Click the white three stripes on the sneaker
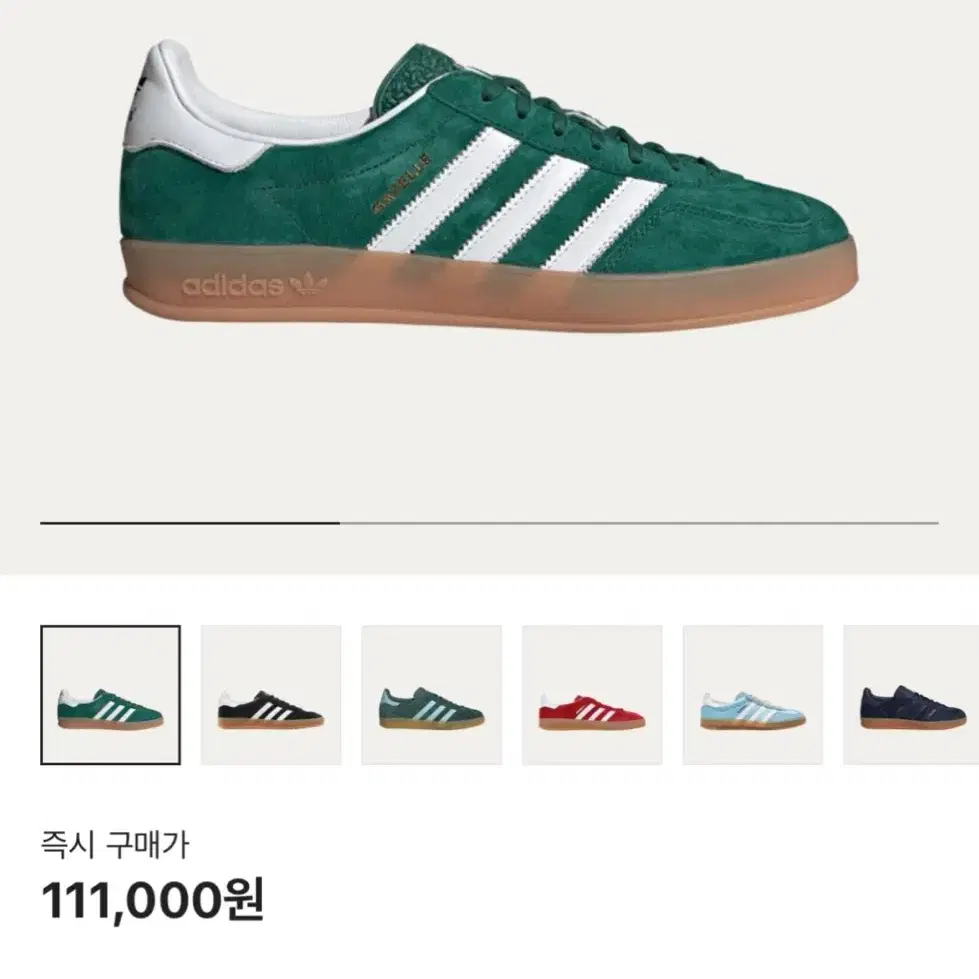The image size is (979, 979). pyautogui.click(x=516, y=199)
